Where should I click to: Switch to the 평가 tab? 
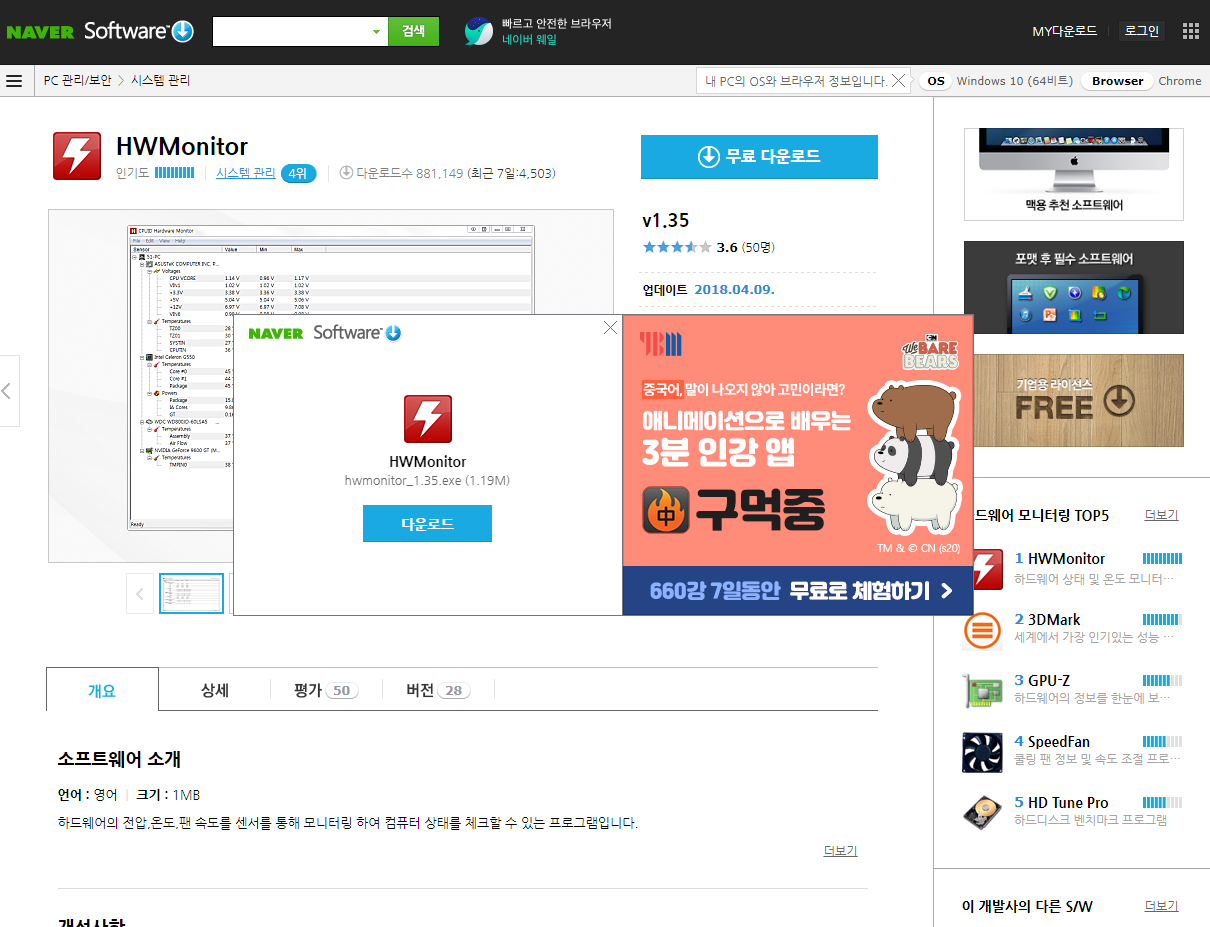click(326, 690)
